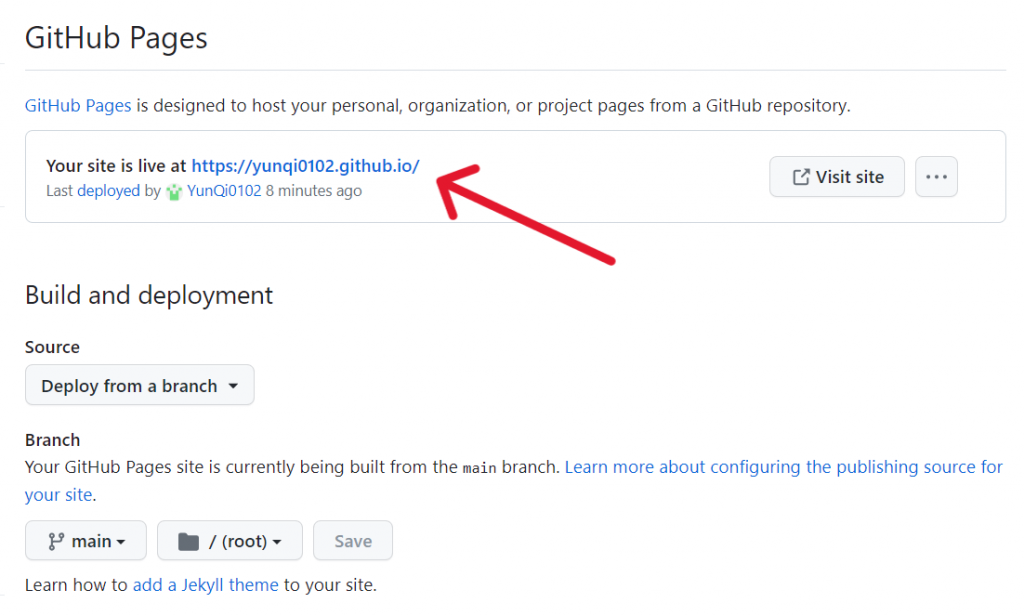Open the main branch selector dropdown

coord(86,541)
